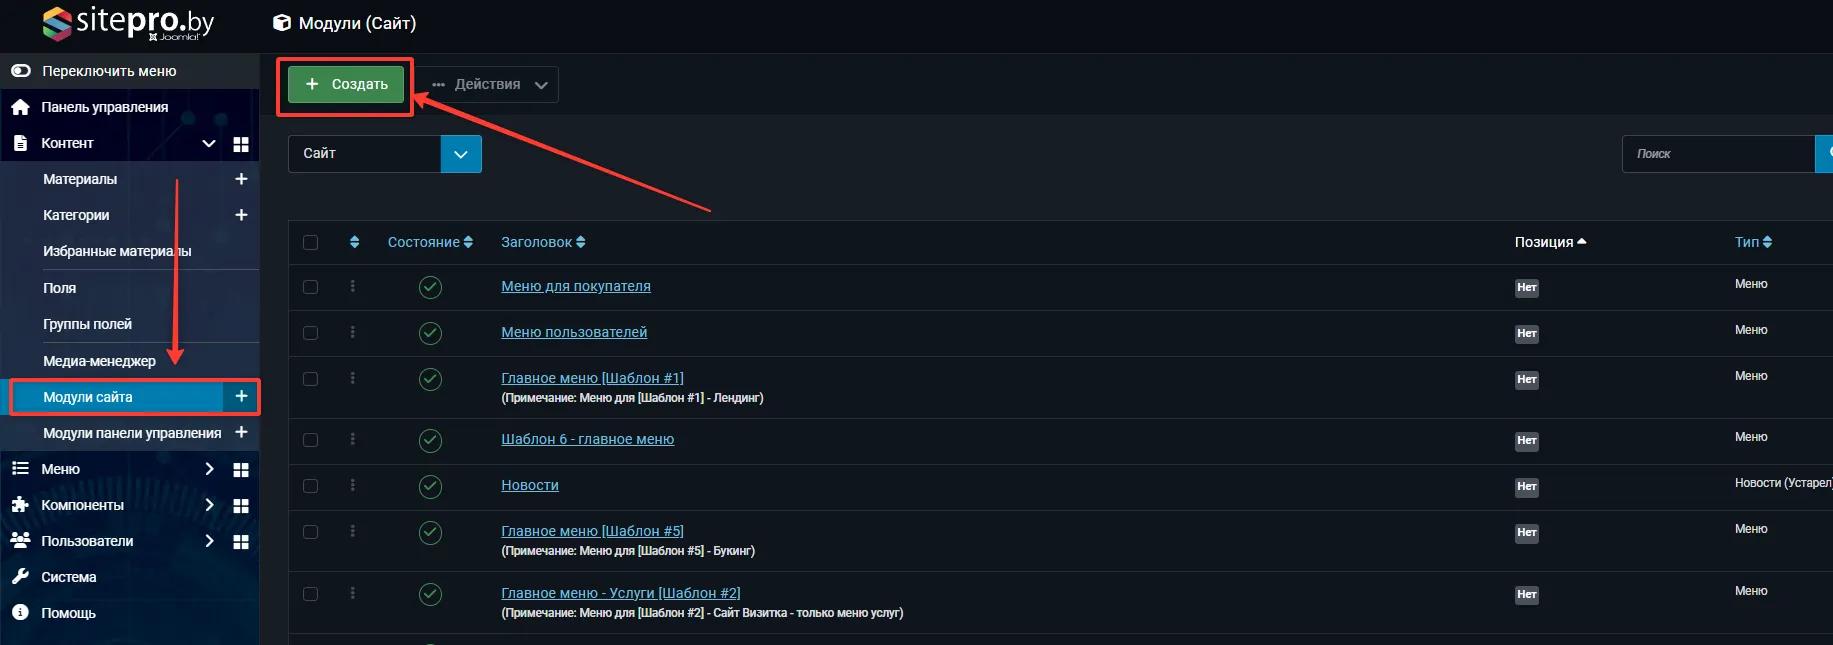The height and width of the screenshot is (645, 1833).
Task: Click the published status icon for Новости
Action: [x=430, y=486]
